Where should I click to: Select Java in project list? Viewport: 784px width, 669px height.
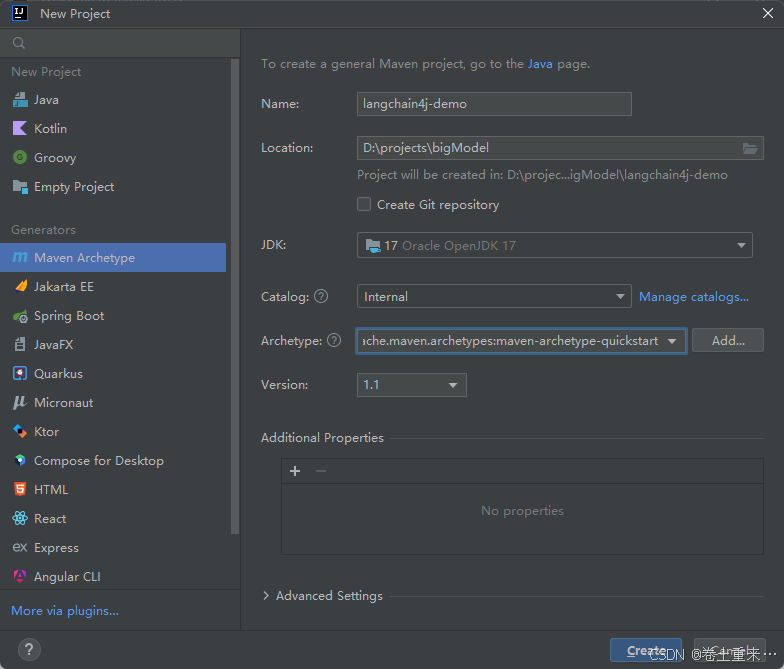click(x=113, y=100)
